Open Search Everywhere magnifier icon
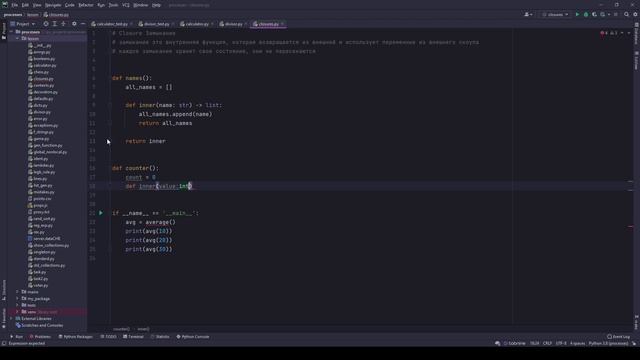 pos(626,14)
